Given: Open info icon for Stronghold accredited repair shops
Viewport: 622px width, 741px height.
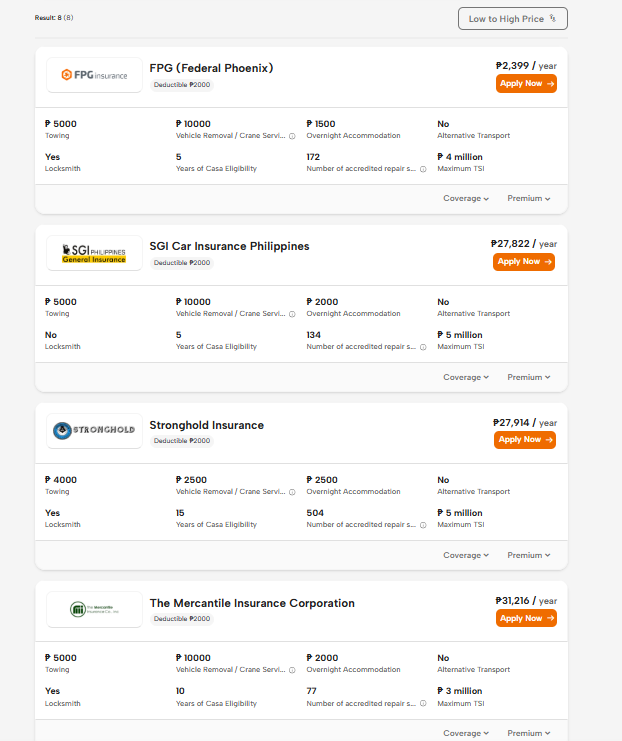Looking at the screenshot, I should 423,525.
